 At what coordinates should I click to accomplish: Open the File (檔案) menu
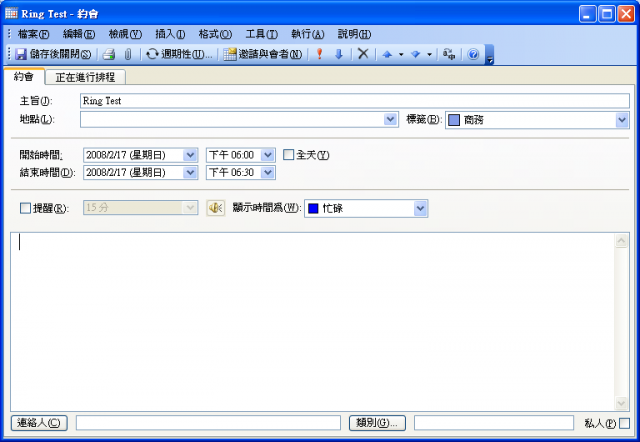[33, 34]
